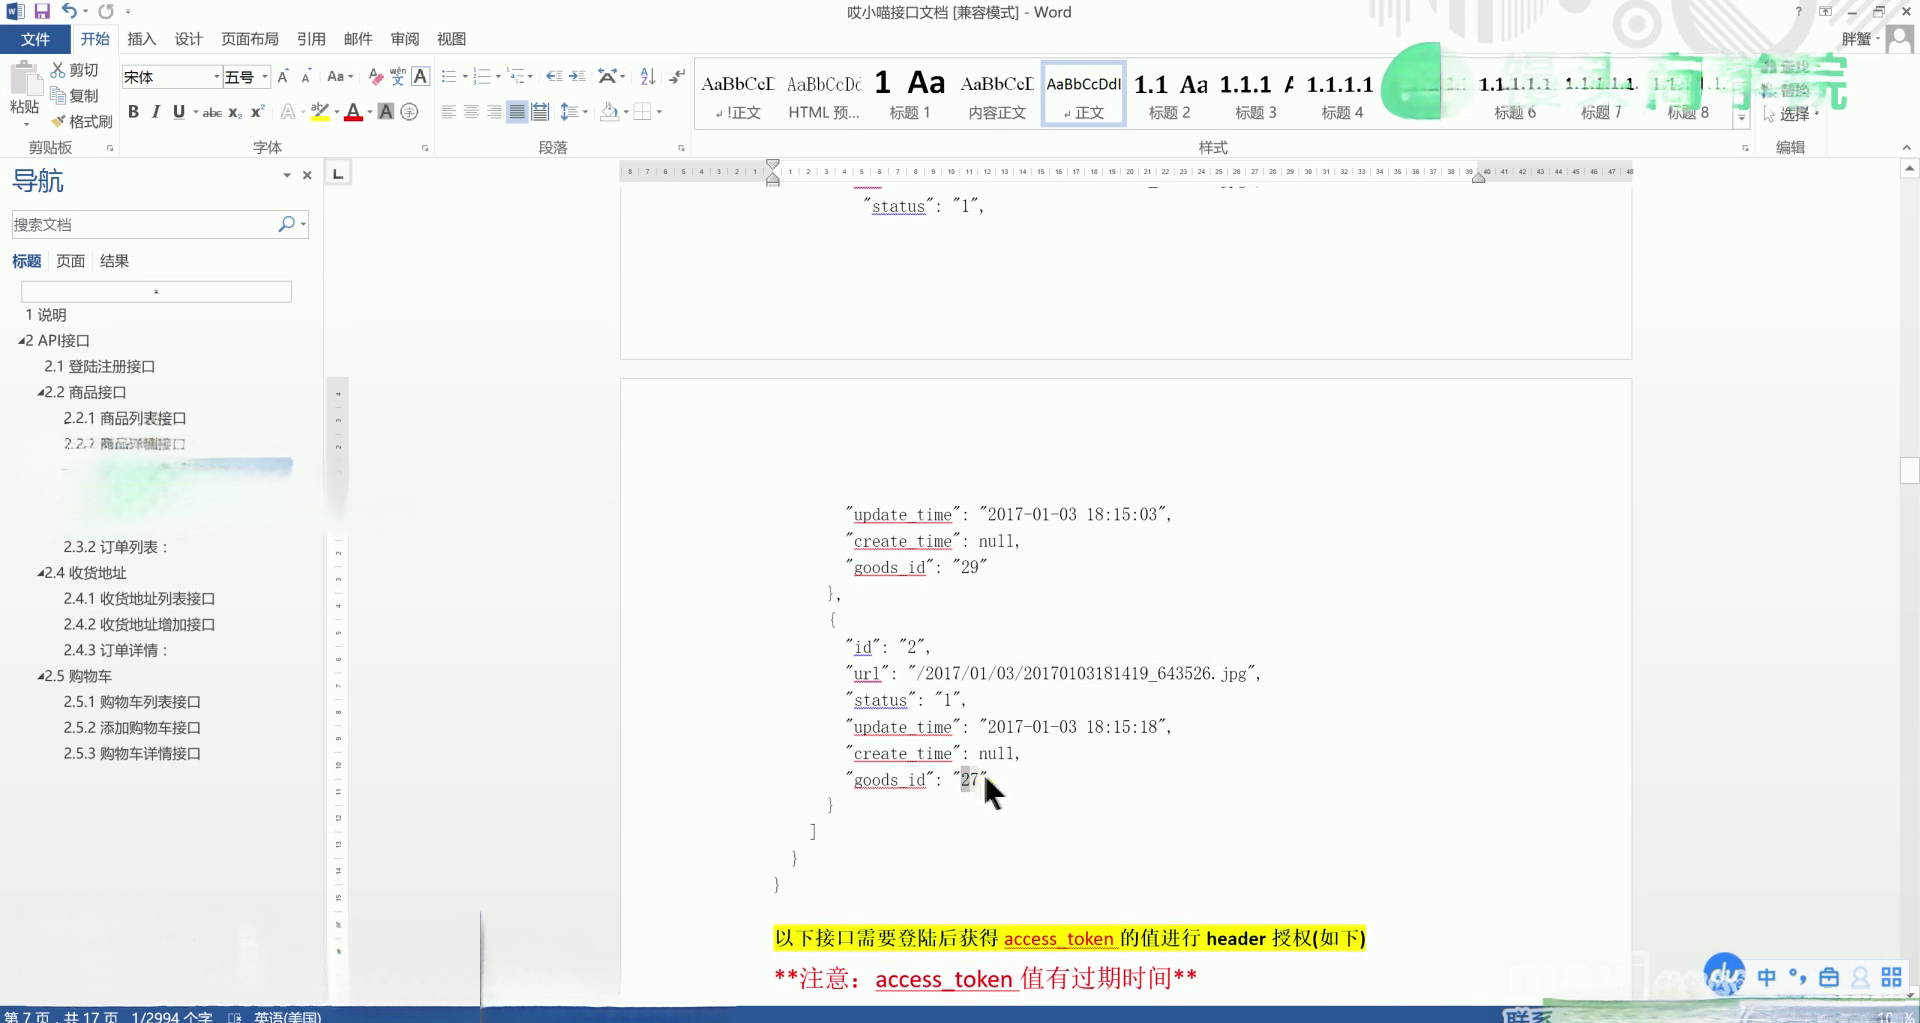The image size is (1920, 1023).
Task: Apply the 内容正文 style
Action: (997, 94)
